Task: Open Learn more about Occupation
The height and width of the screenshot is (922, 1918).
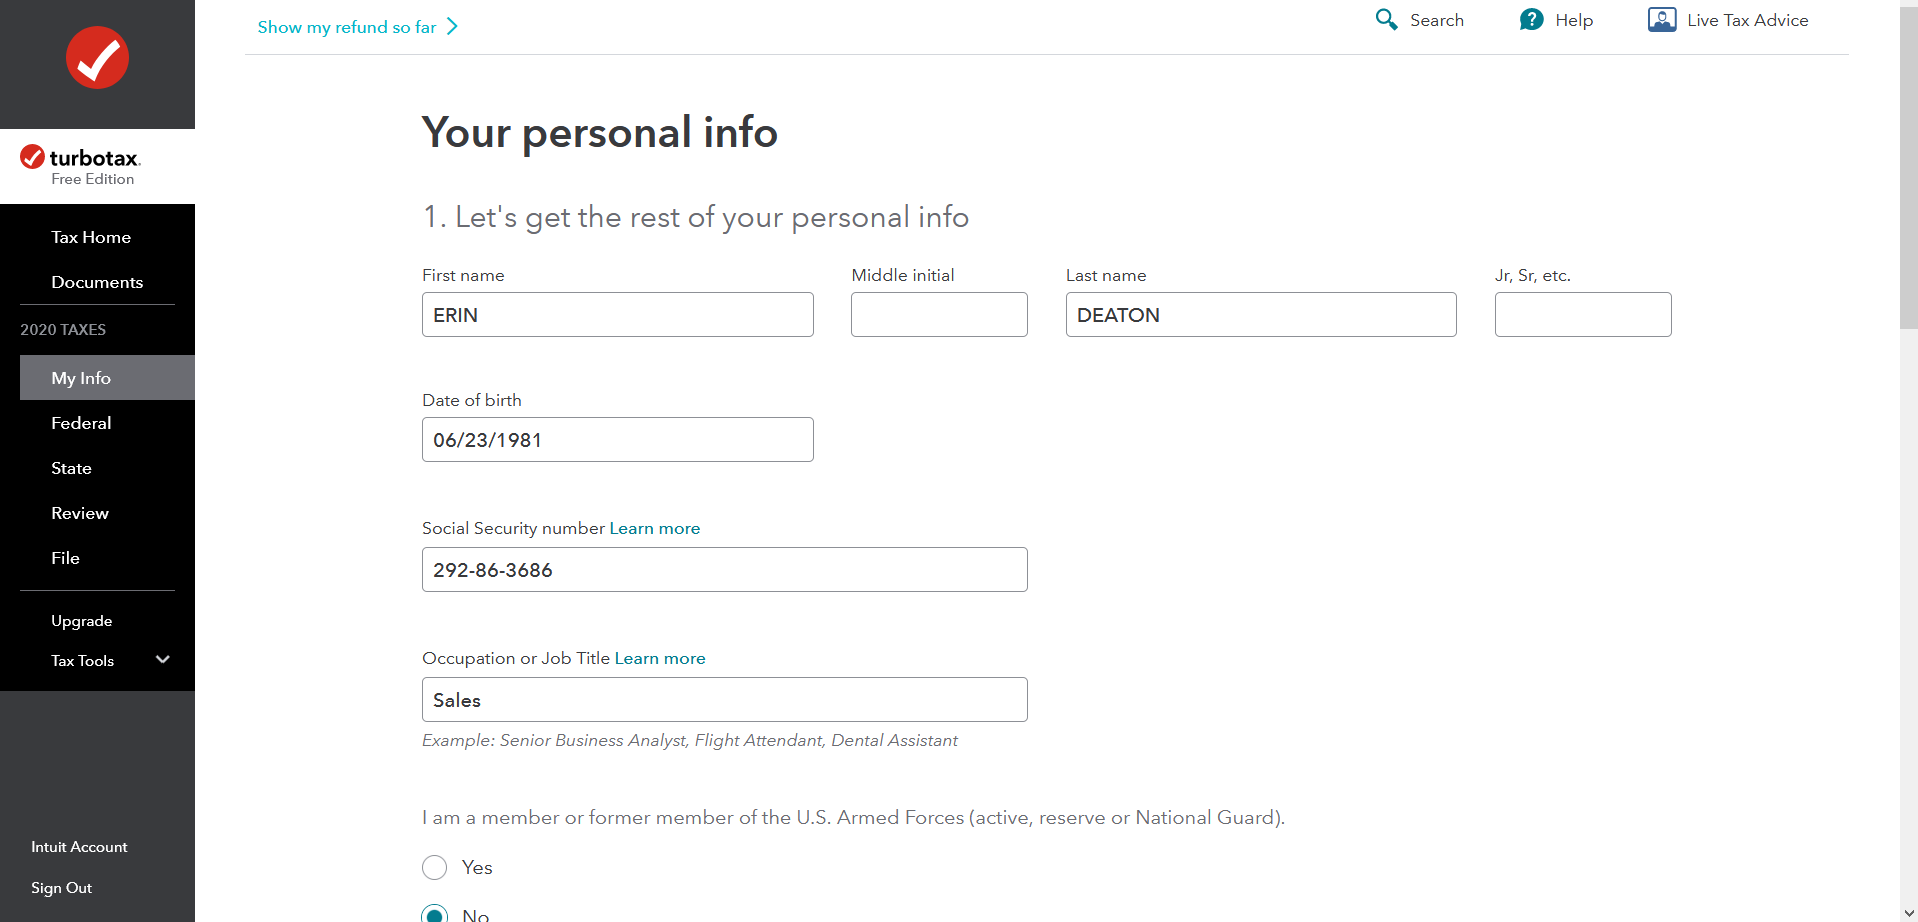Action: (660, 658)
